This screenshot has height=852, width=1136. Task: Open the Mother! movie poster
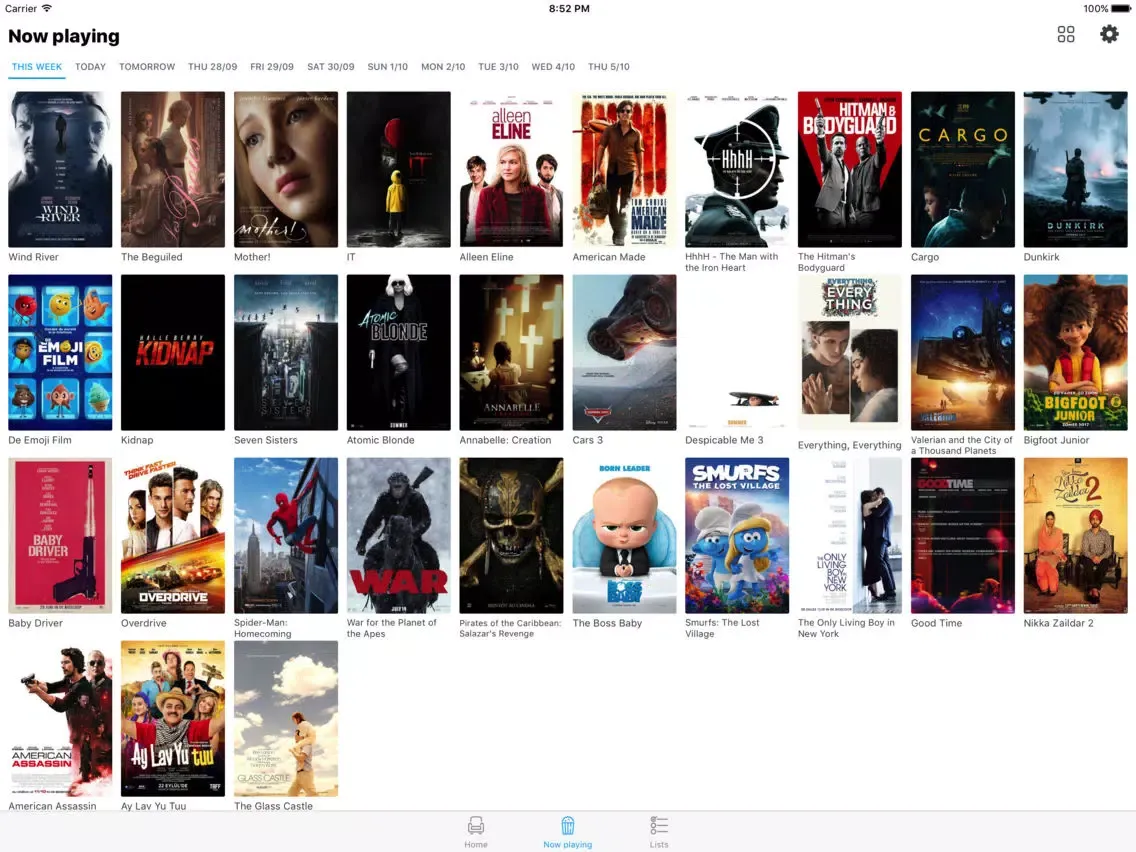click(285, 170)
